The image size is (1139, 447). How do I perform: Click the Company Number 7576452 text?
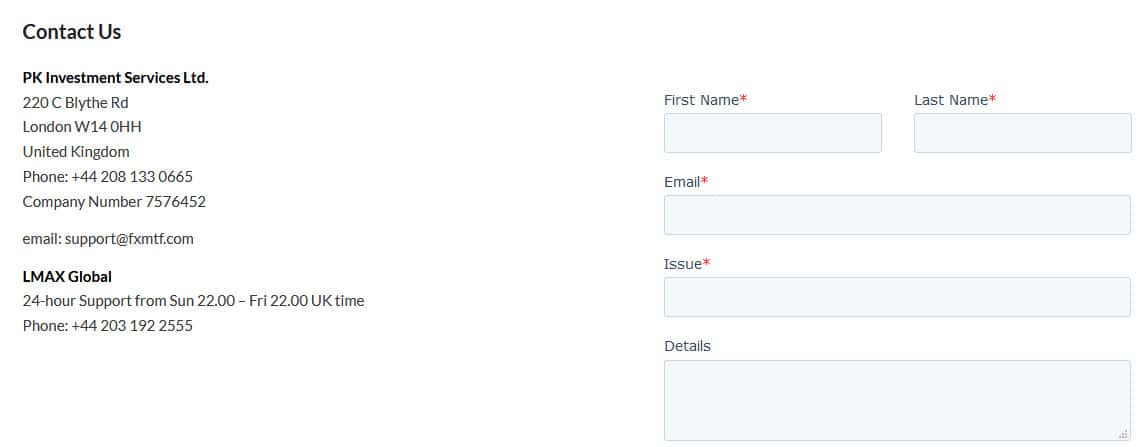coord(114,202)
